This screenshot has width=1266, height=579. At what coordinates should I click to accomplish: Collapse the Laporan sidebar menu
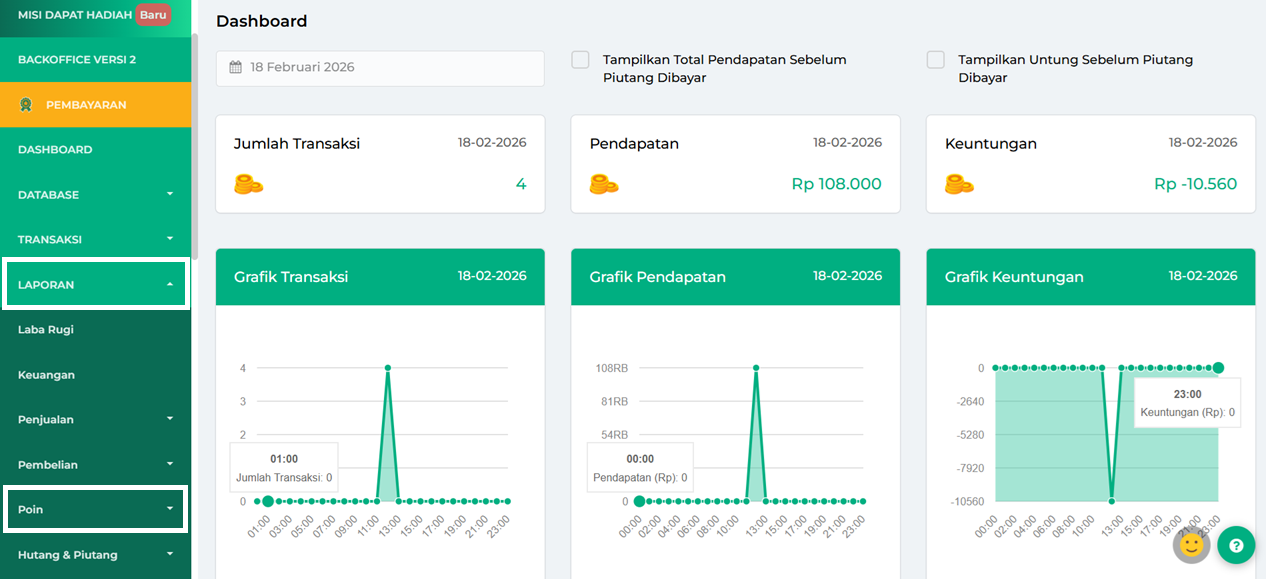[x=95, y=285]
